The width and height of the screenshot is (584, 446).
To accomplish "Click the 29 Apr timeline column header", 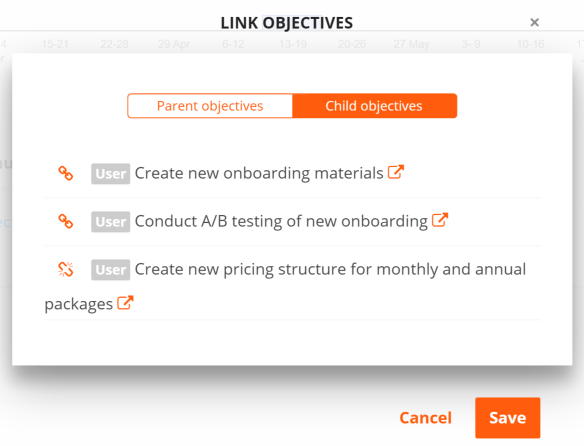I will point(174,44).
